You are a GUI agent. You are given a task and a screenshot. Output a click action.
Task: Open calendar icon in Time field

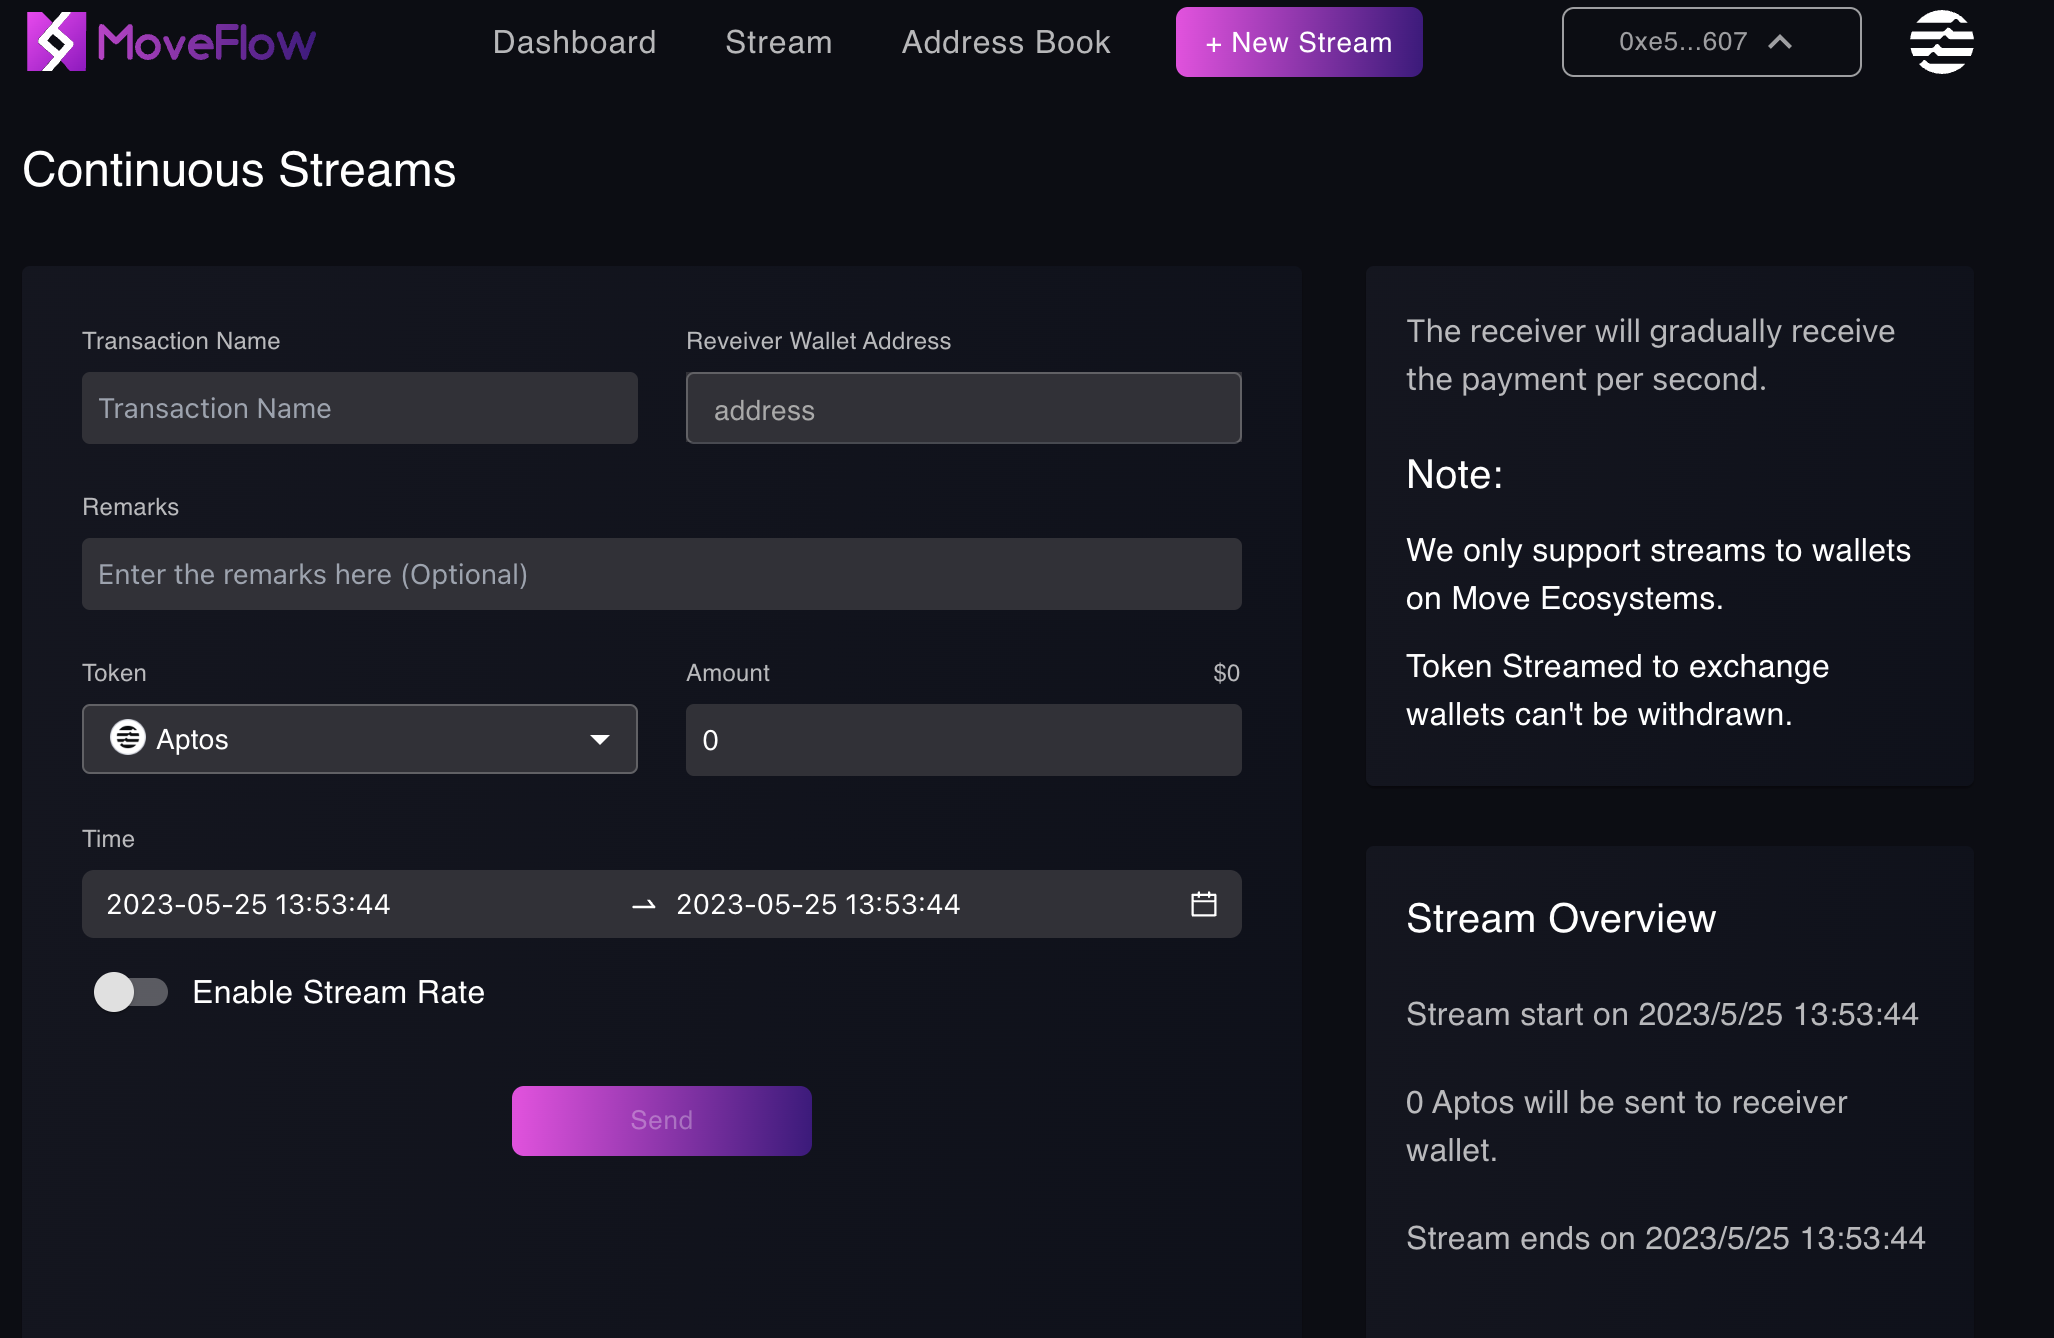[x=1203, y=904]
